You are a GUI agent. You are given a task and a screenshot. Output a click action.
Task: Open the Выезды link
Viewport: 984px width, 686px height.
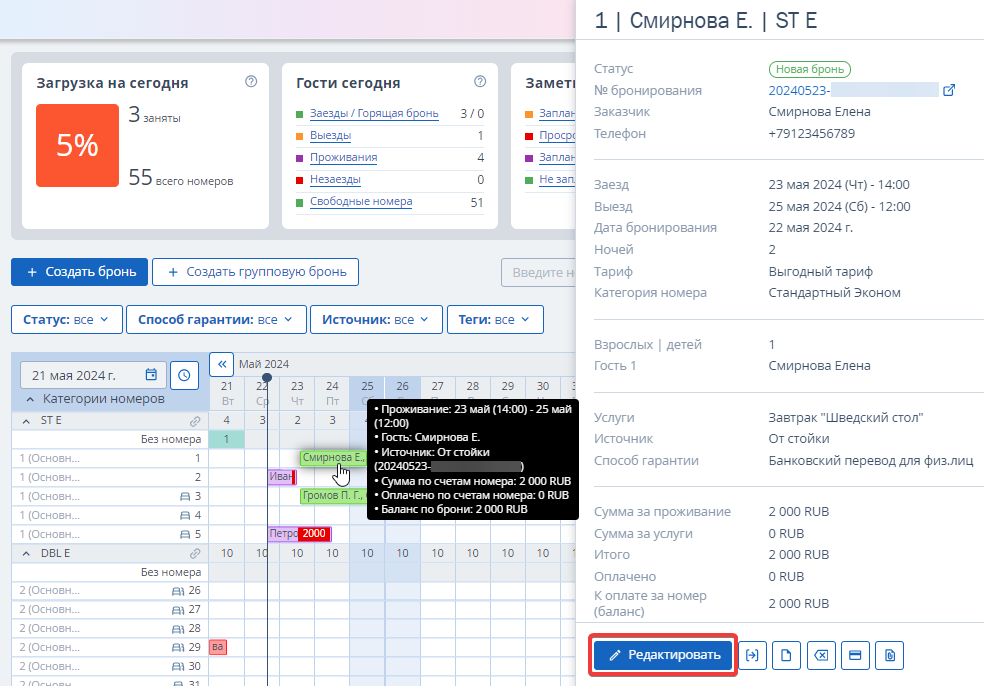coord(331,136)
